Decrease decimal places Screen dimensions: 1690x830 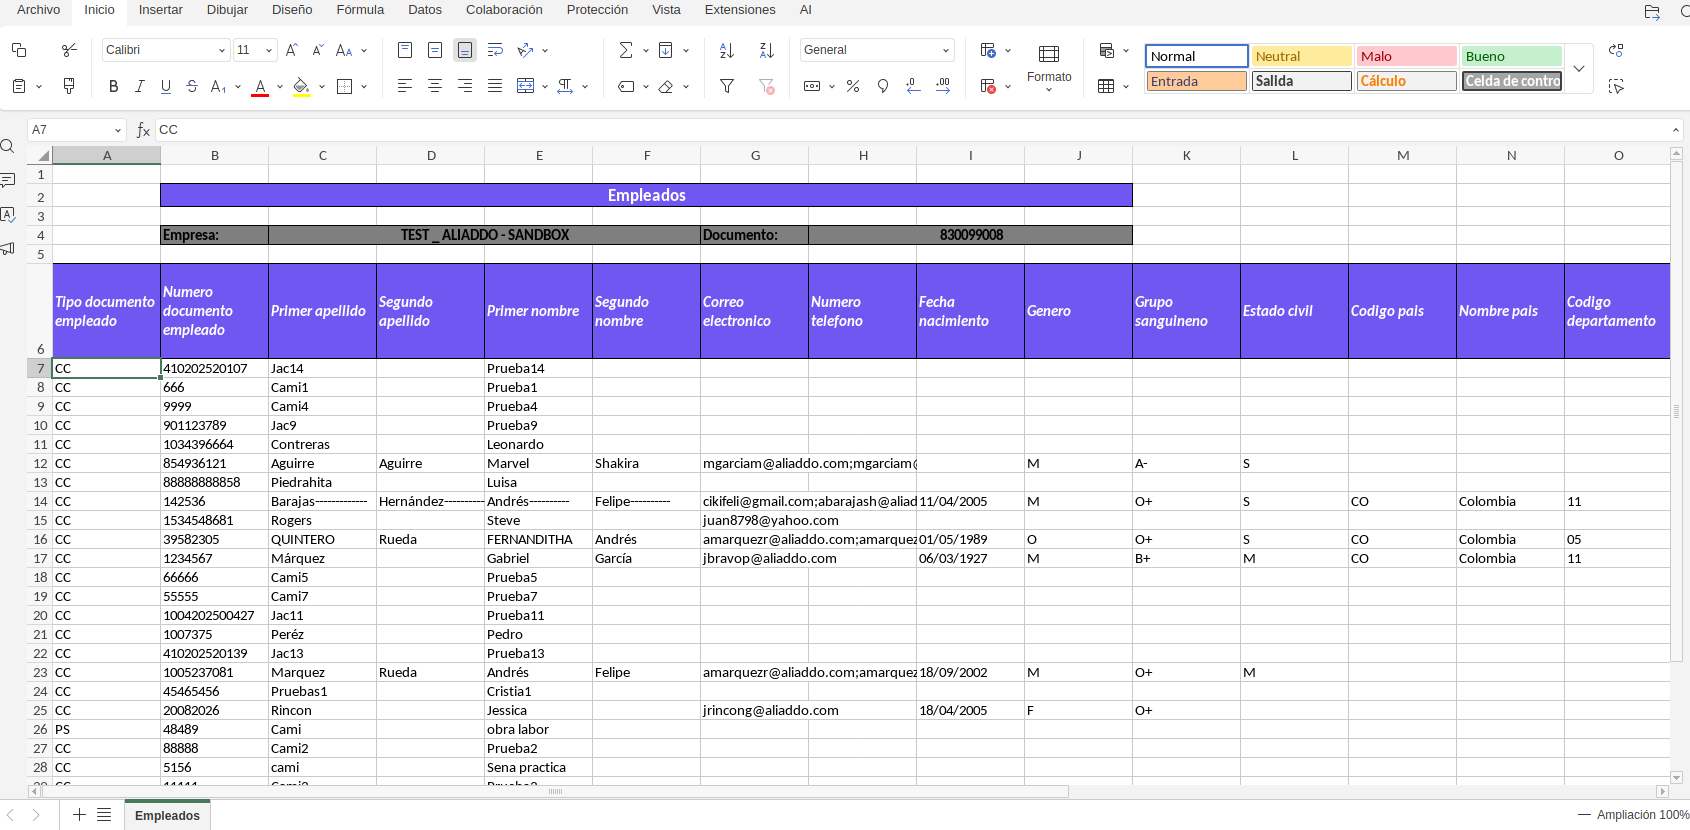coord(913,87)
